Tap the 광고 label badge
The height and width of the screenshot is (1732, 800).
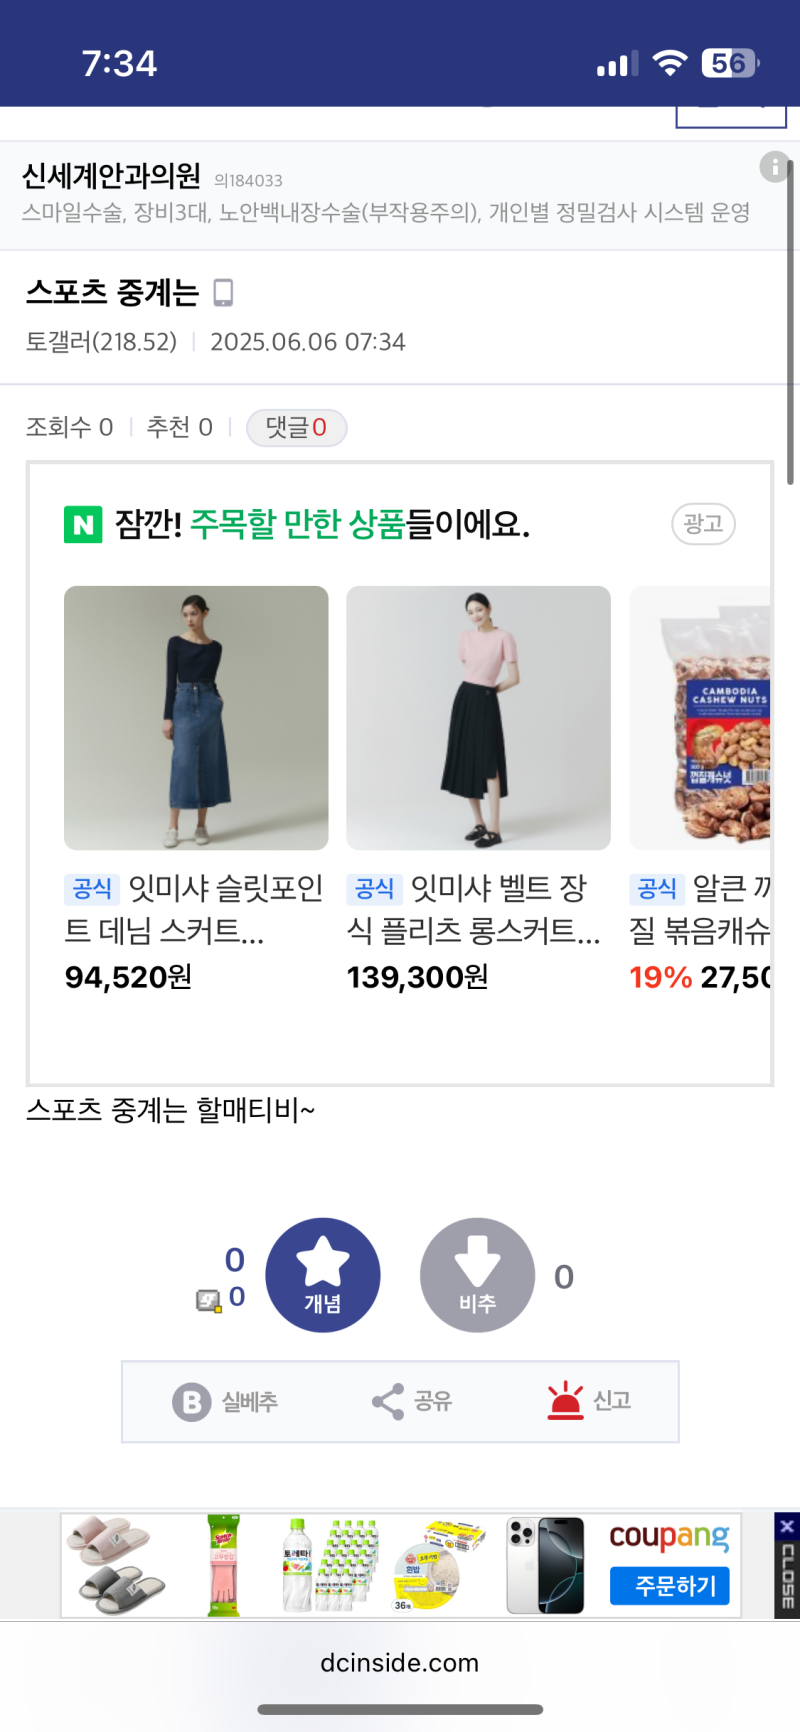(703, 524)
